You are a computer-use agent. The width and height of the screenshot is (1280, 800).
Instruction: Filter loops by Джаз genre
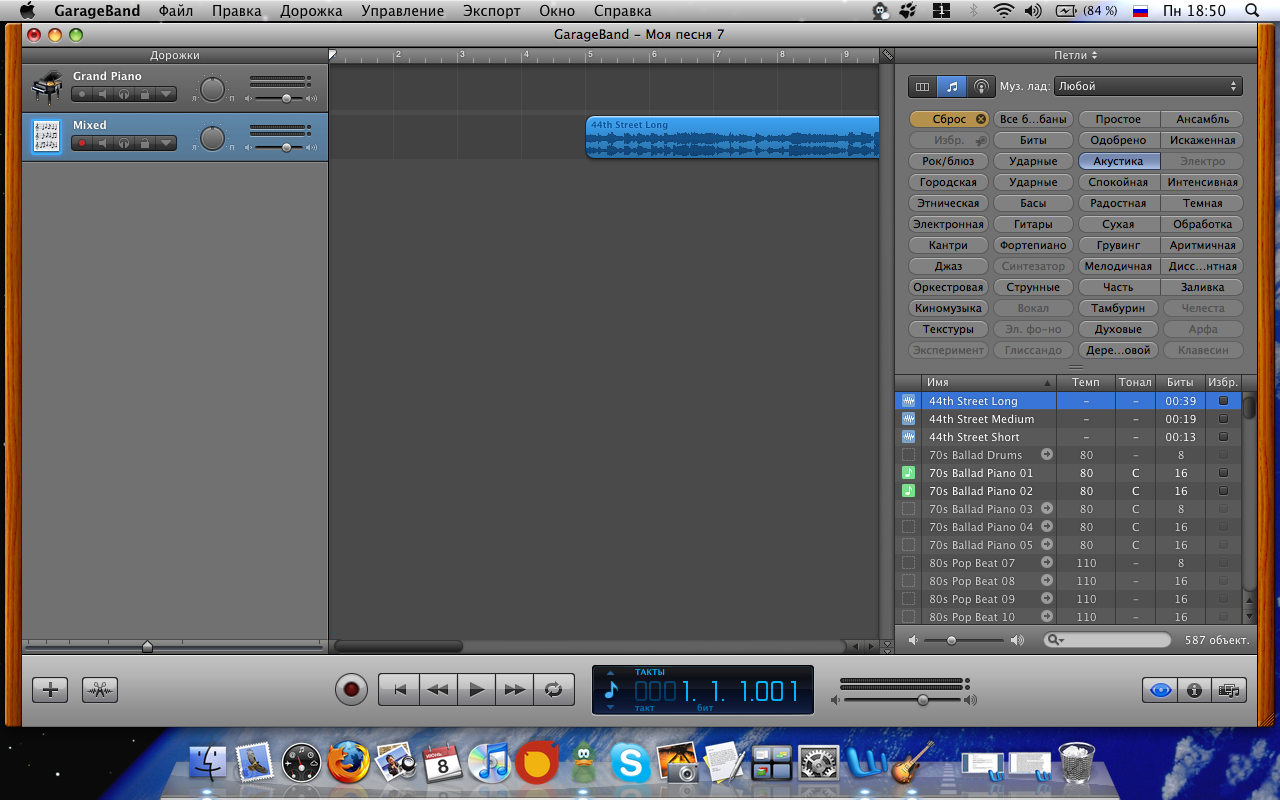coord(948,266)
